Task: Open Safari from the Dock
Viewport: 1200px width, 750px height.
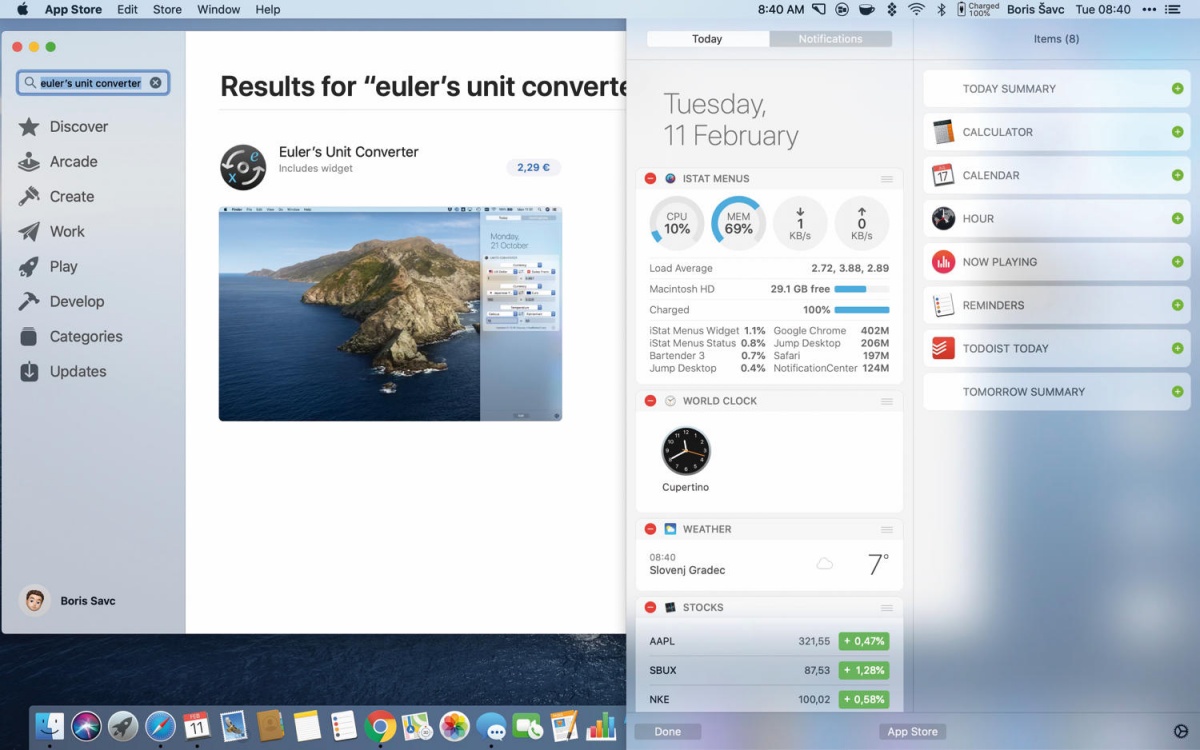Action: point(160,726)
